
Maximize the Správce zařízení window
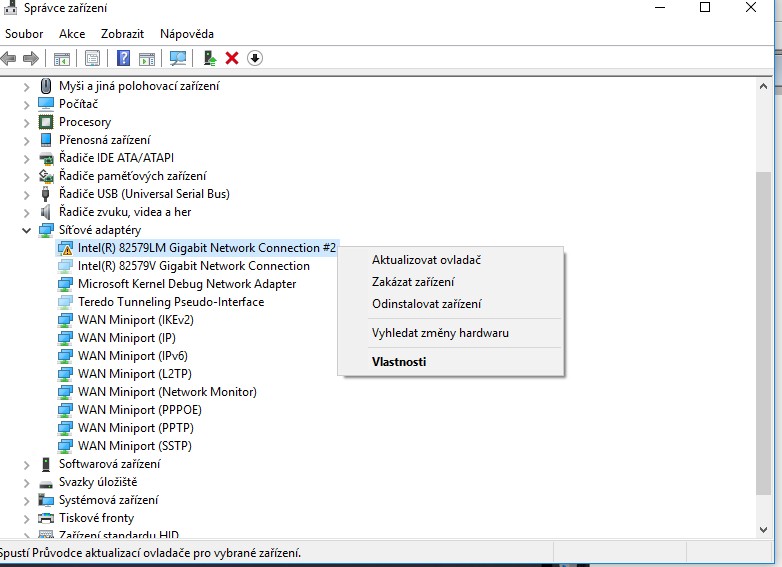[705, 7]
